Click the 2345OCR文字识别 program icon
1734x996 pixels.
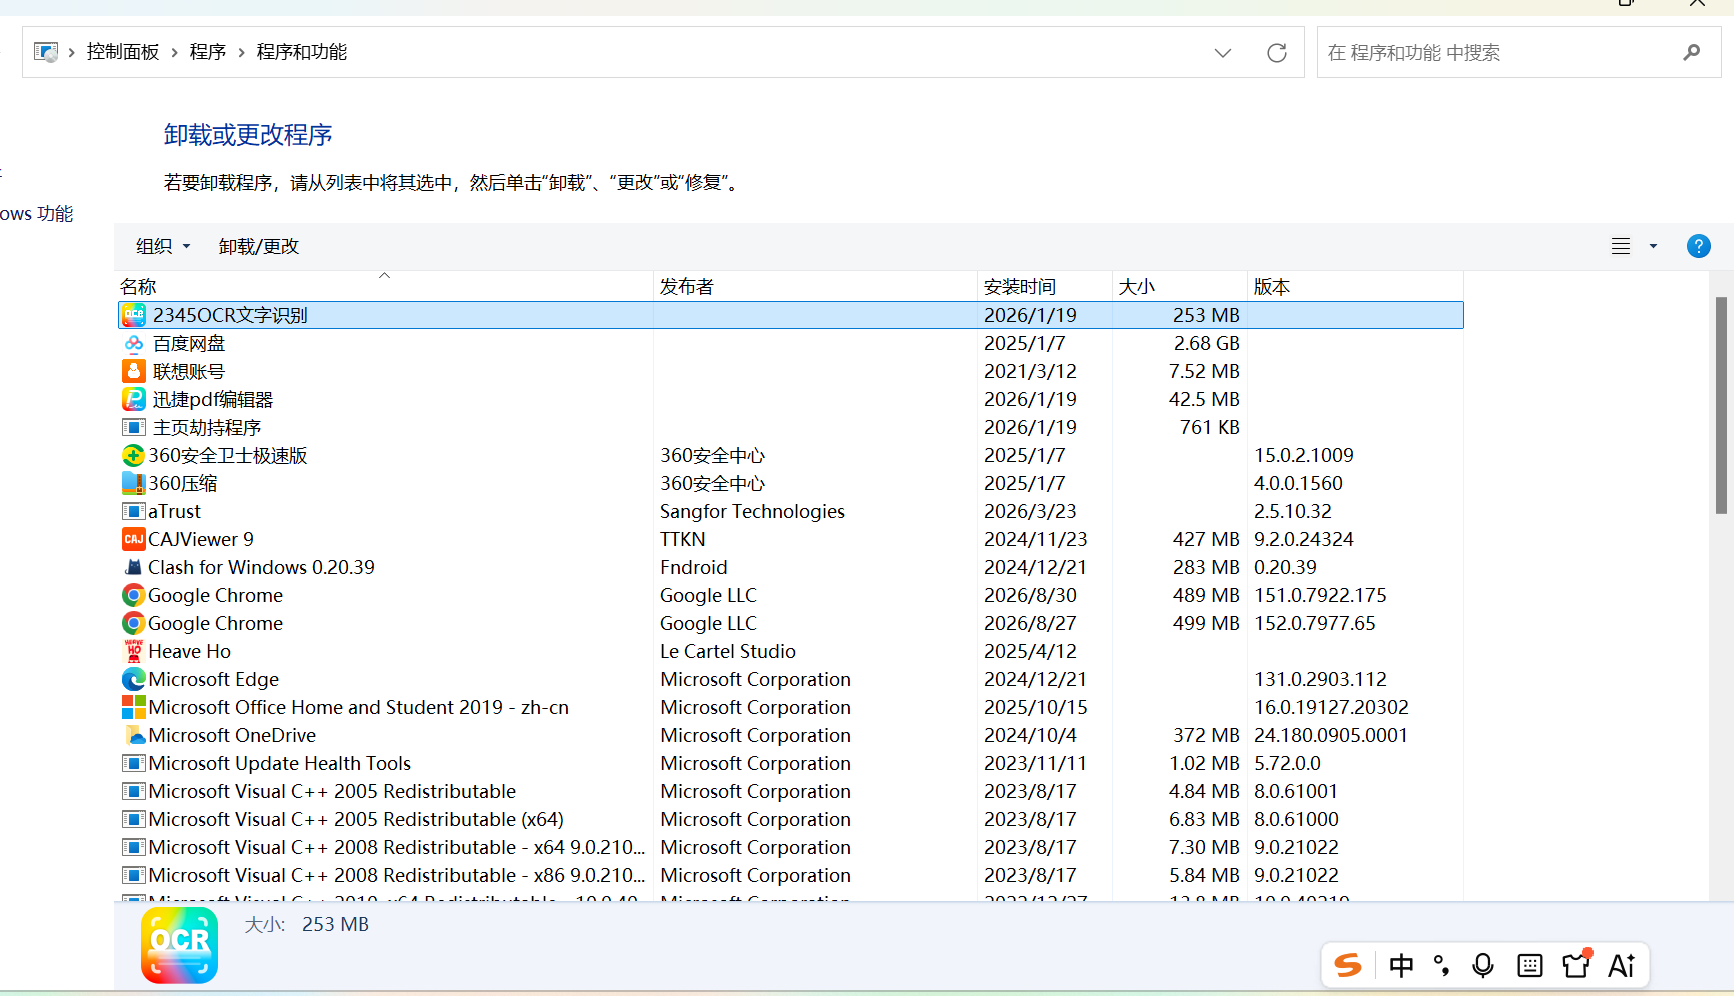tap(134, 315)
